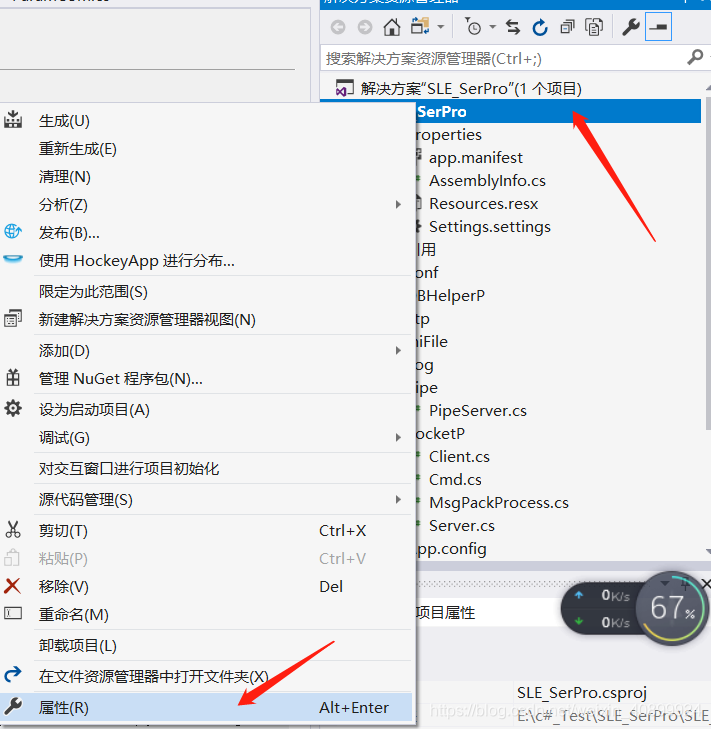711x729 pixels.
Task: Click the gear icon beside 设为启动项目
Action: pos(13,409)
